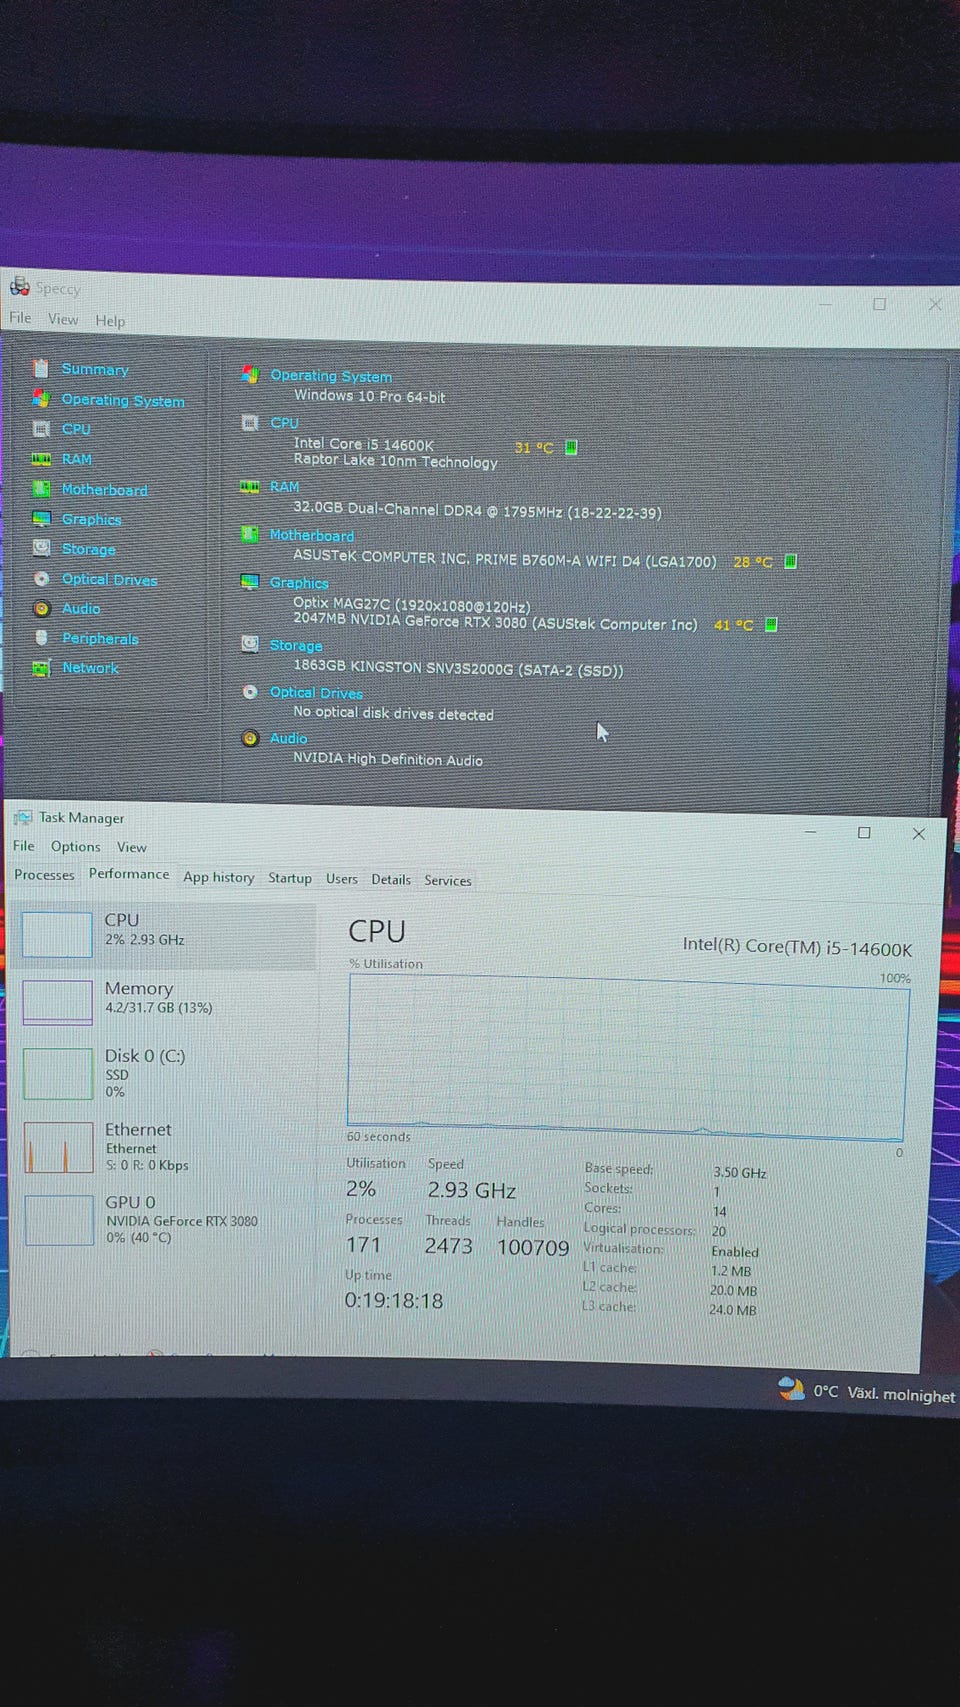Select Operating System icon in Speccy sidebar
This screenshot has width=960, height=1707.
pos(41,398)
